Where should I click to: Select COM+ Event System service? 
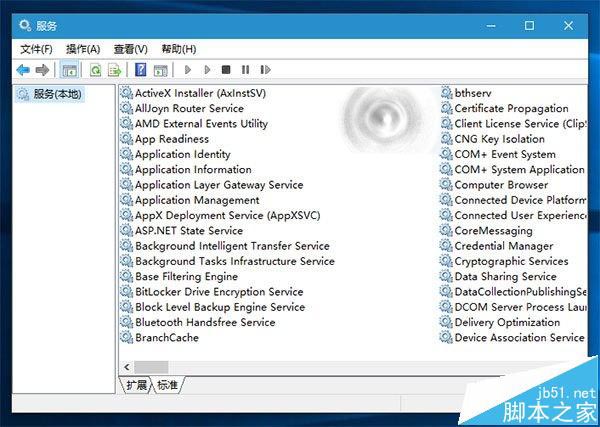click(x=505, y=154)
